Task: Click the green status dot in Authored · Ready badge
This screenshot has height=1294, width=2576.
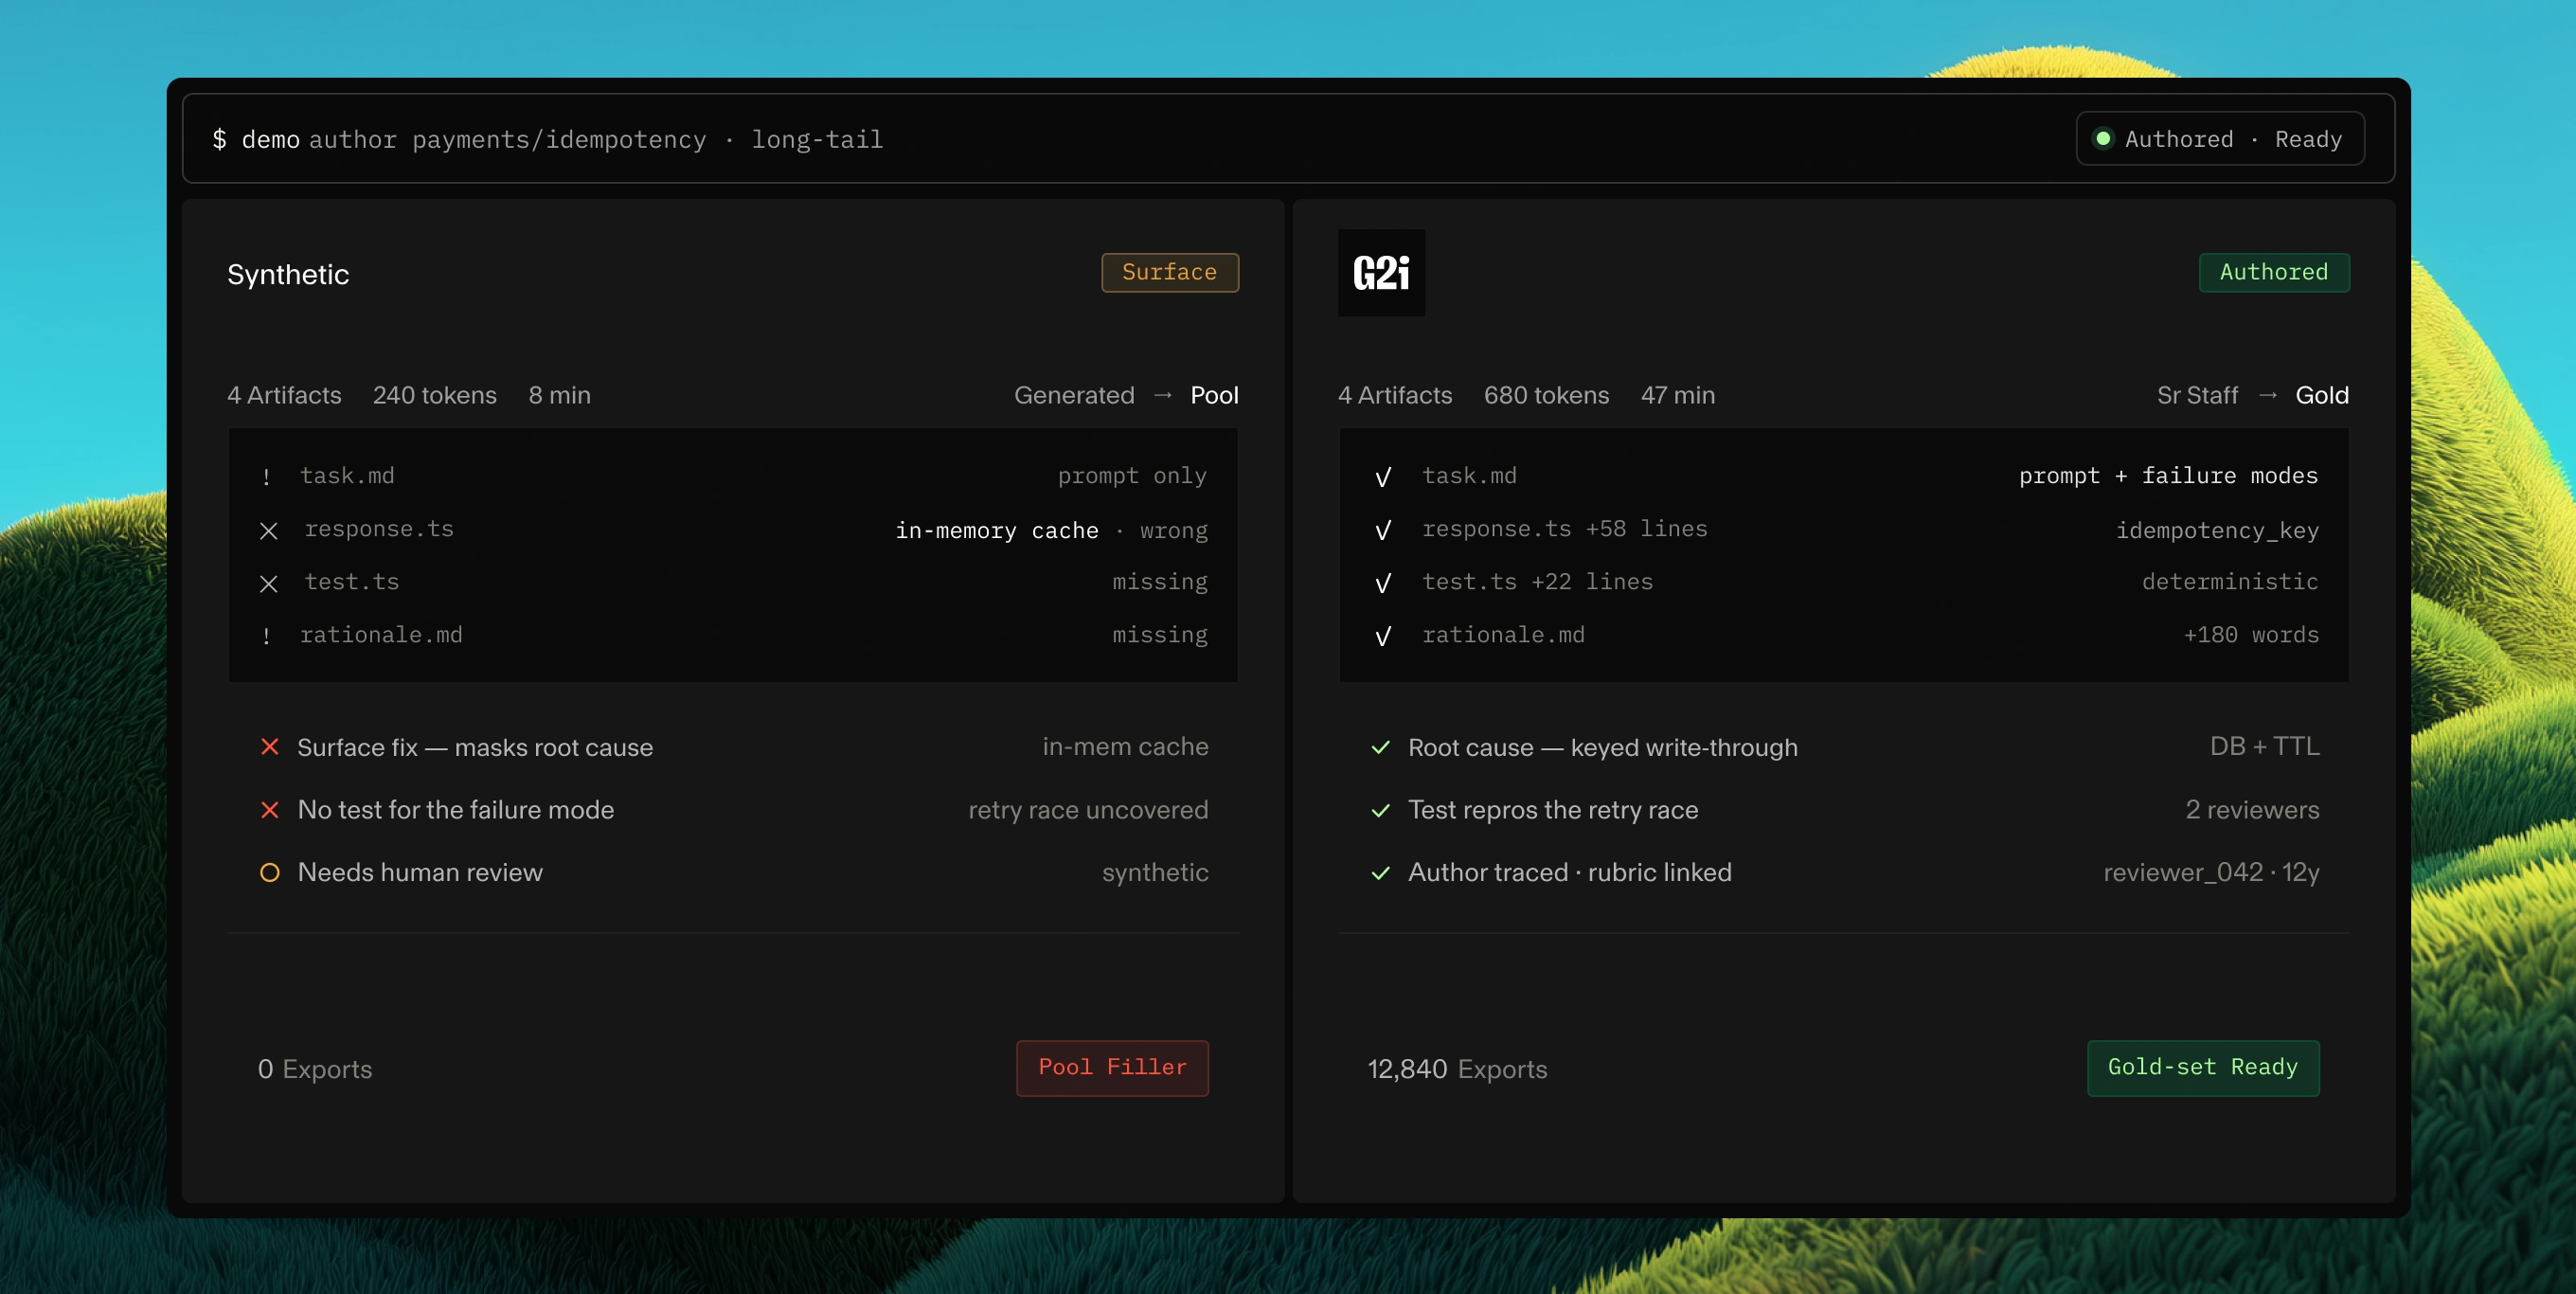Action: point(2103,138)
